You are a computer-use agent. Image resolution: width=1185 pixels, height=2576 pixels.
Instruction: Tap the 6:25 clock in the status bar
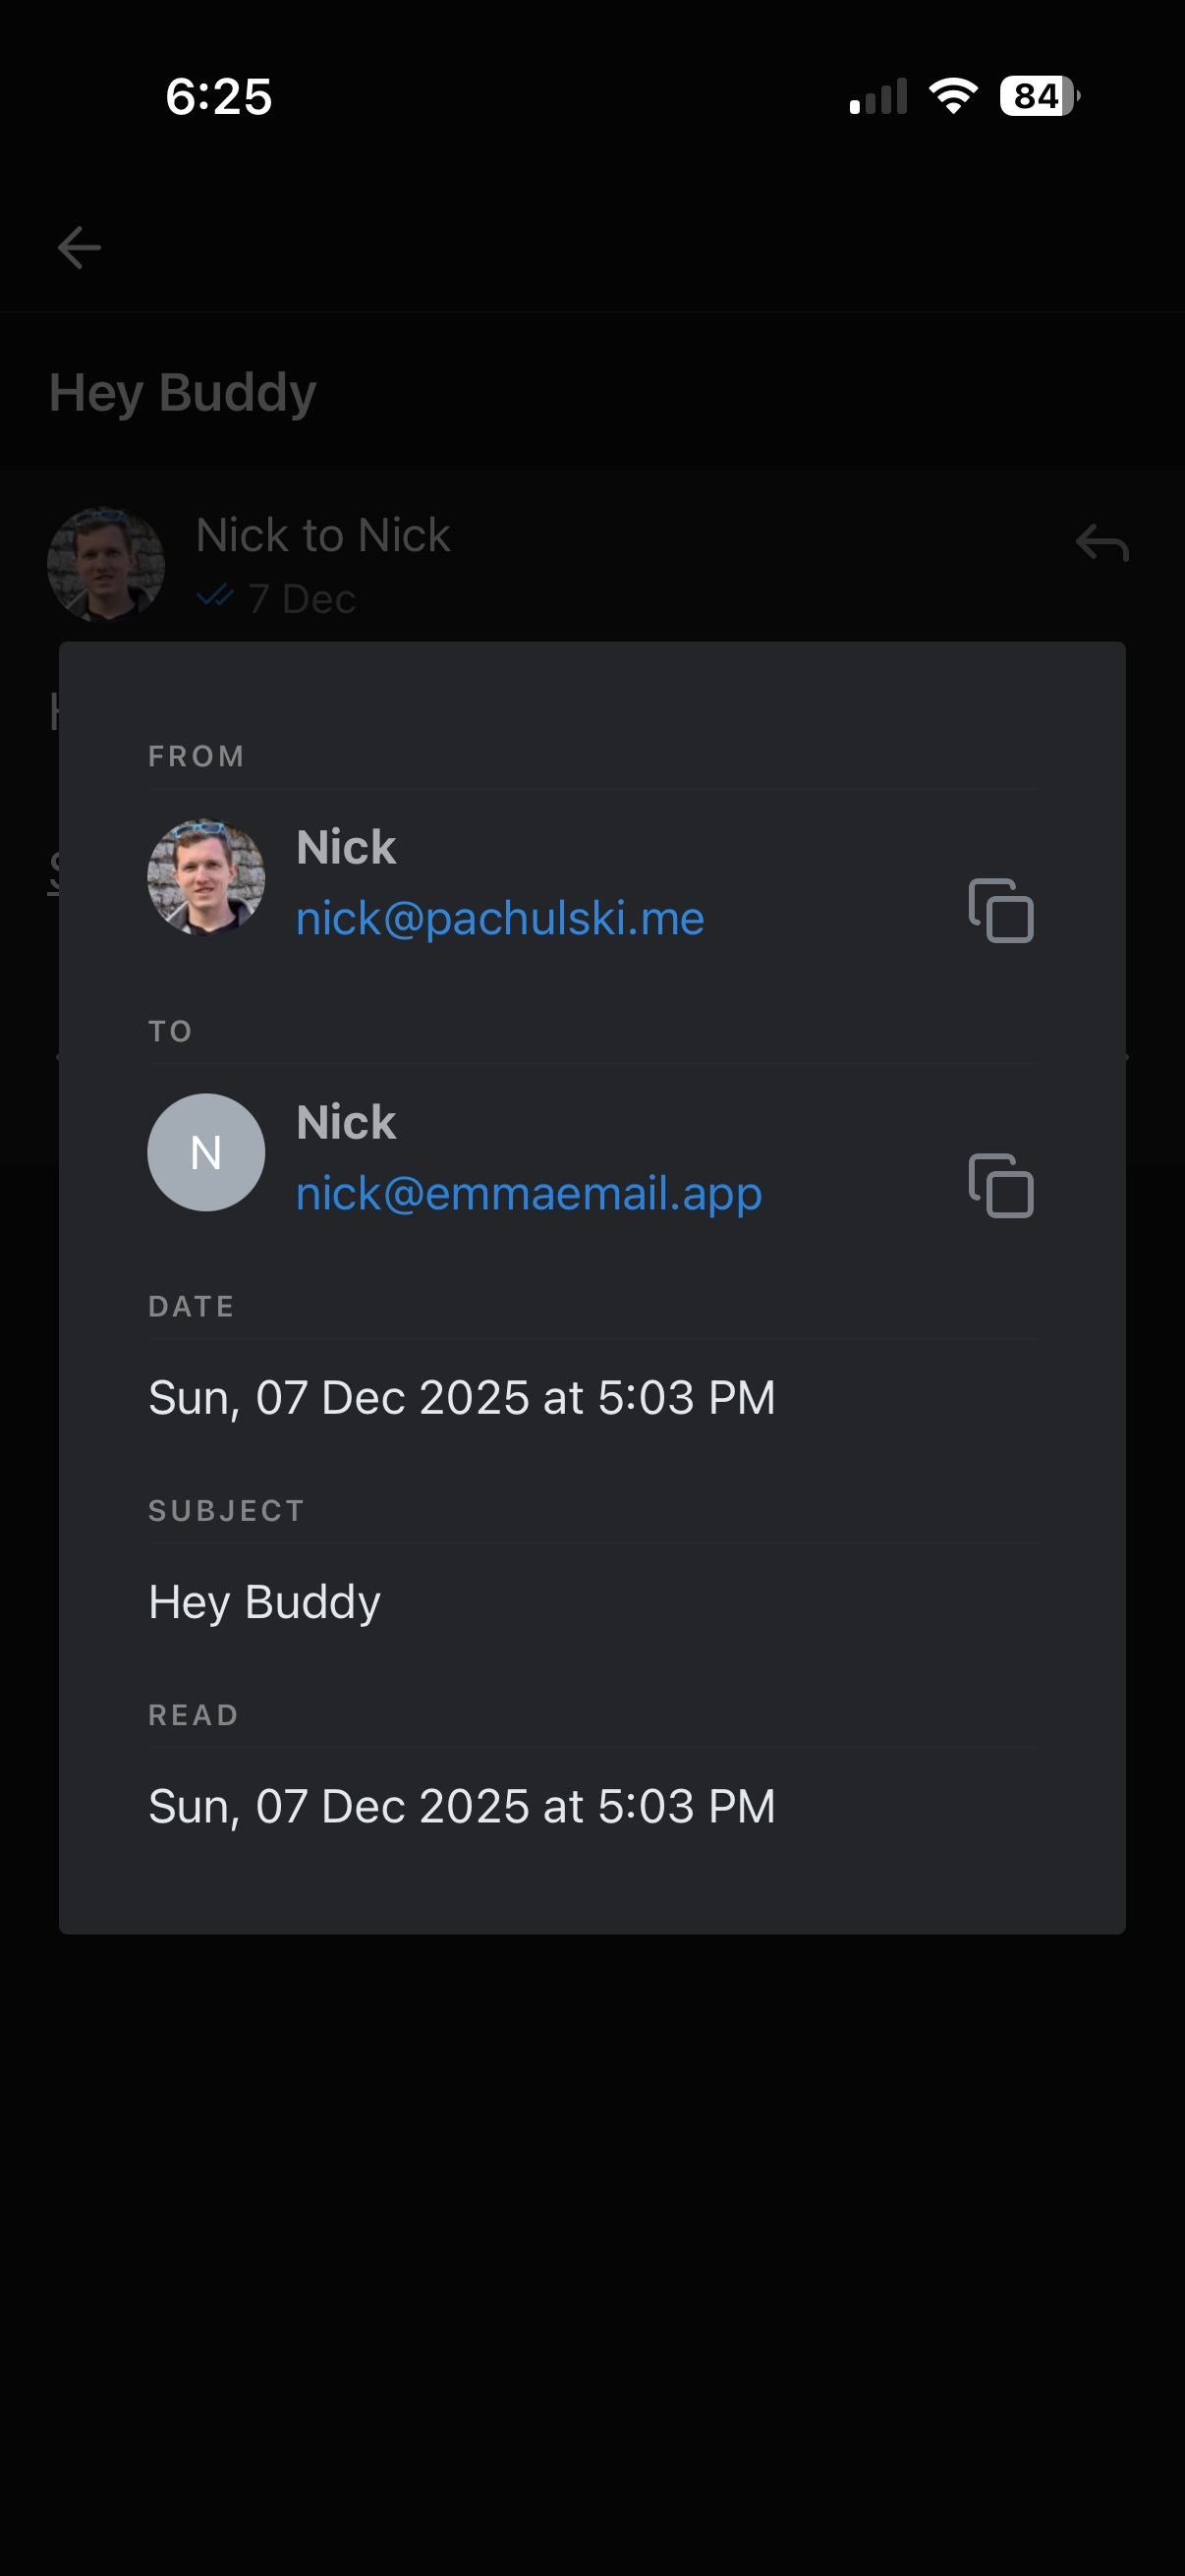(219, 96)
